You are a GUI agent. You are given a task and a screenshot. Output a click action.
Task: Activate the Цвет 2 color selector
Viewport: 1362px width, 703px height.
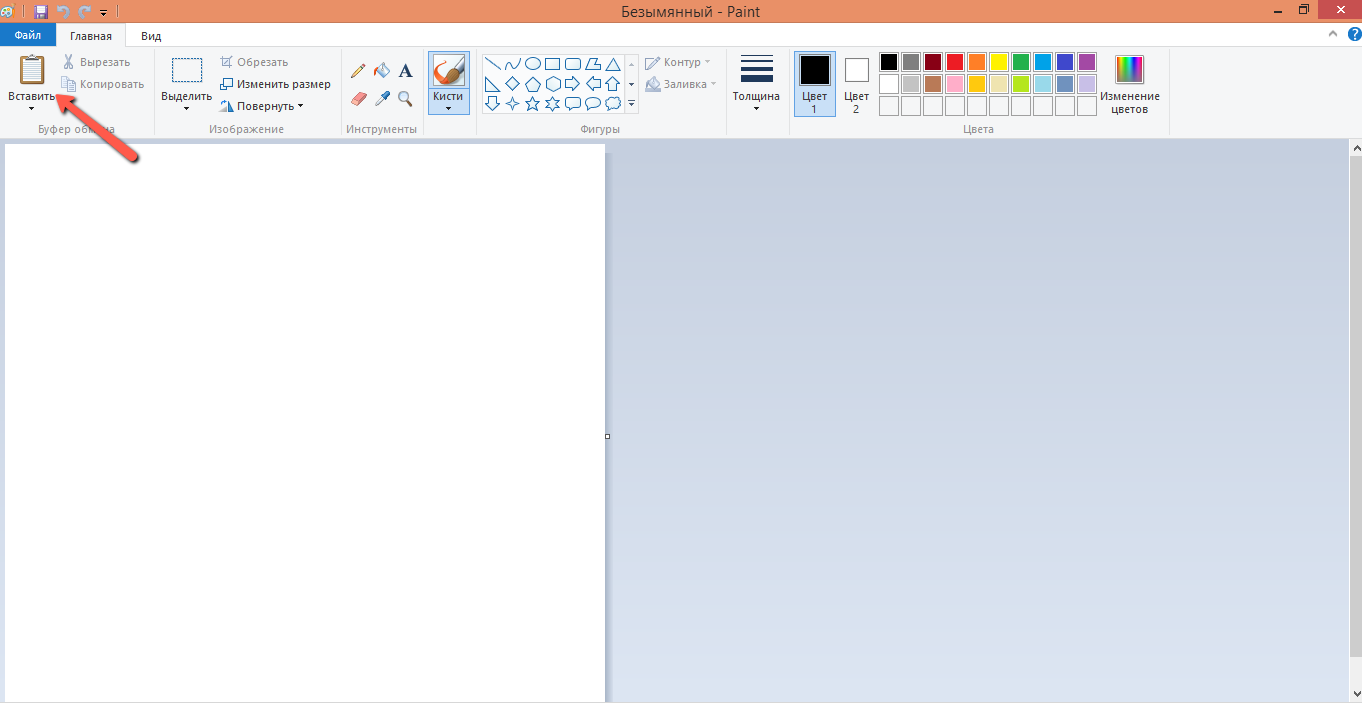pos(856,84)
